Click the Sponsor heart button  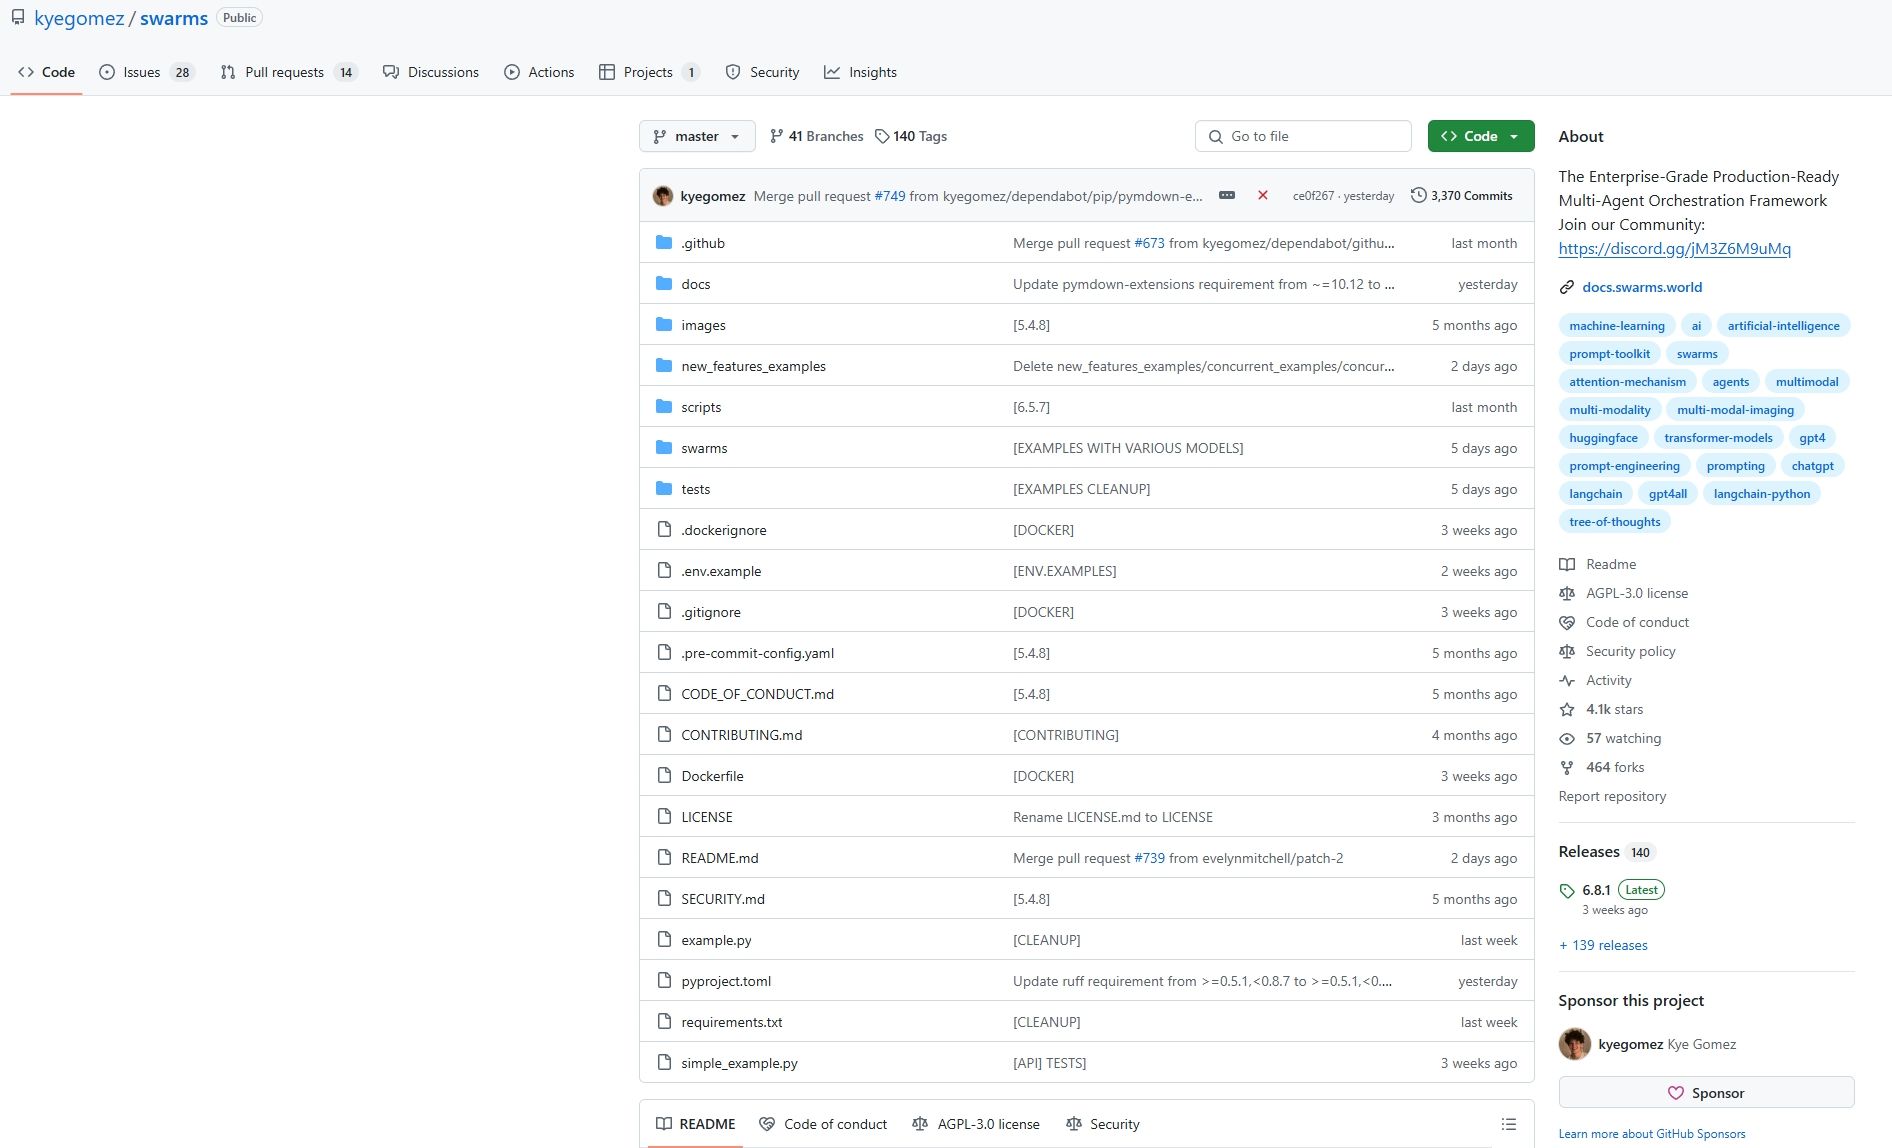point(1706,1093)
